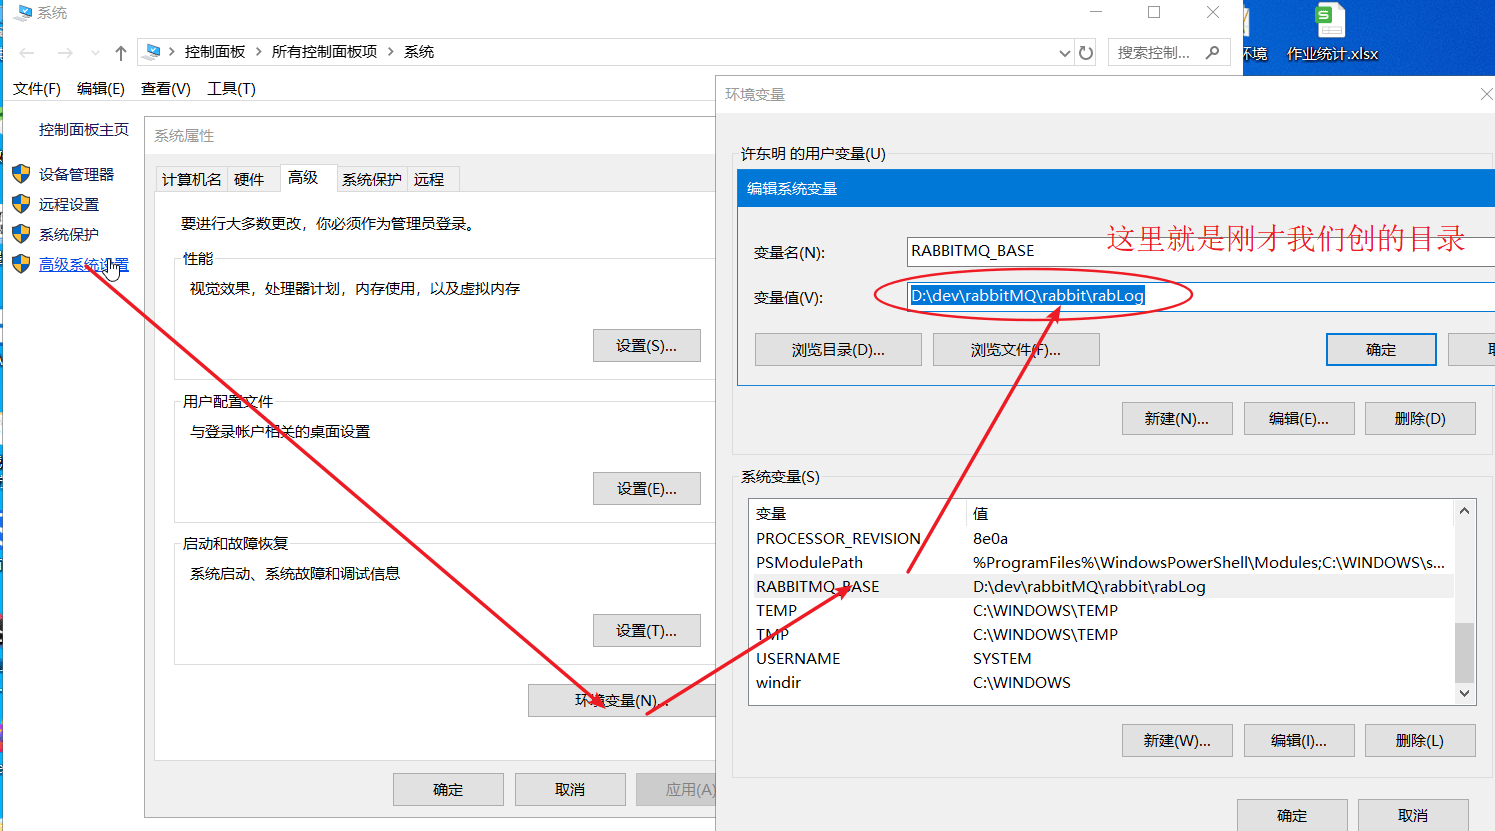Click 新建(W)... for system variables
Viewport: 1495px width, 831px height.
pos(1177,741)
